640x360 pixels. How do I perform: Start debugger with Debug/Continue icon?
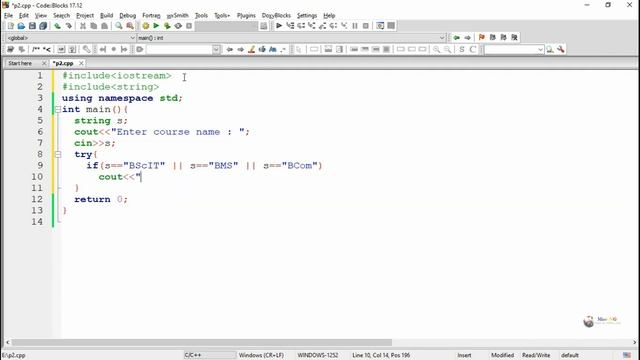[x=279, y=26]
